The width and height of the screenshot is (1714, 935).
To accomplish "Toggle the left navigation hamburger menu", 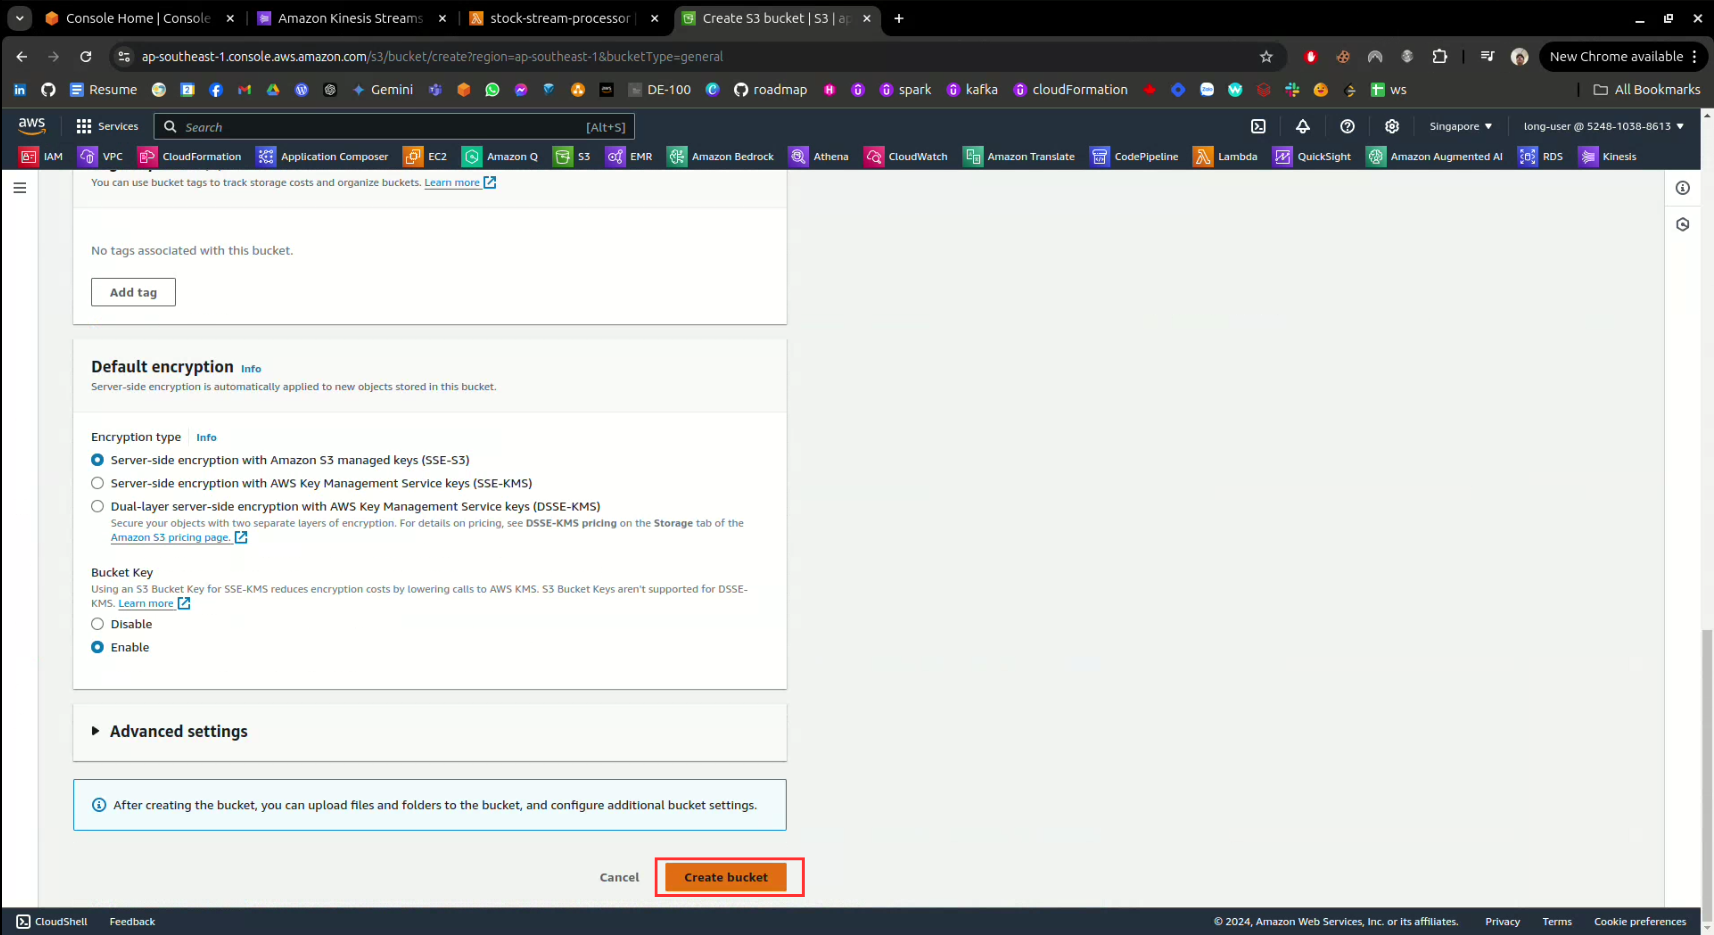I will 20,188.
